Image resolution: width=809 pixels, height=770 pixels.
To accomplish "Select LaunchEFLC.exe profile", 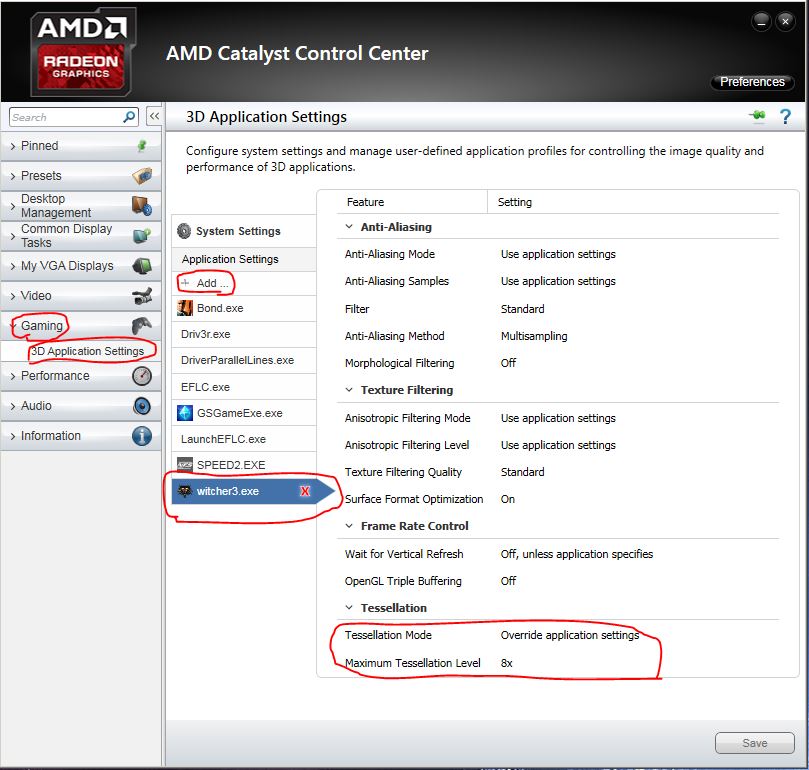I will (244, 439).
